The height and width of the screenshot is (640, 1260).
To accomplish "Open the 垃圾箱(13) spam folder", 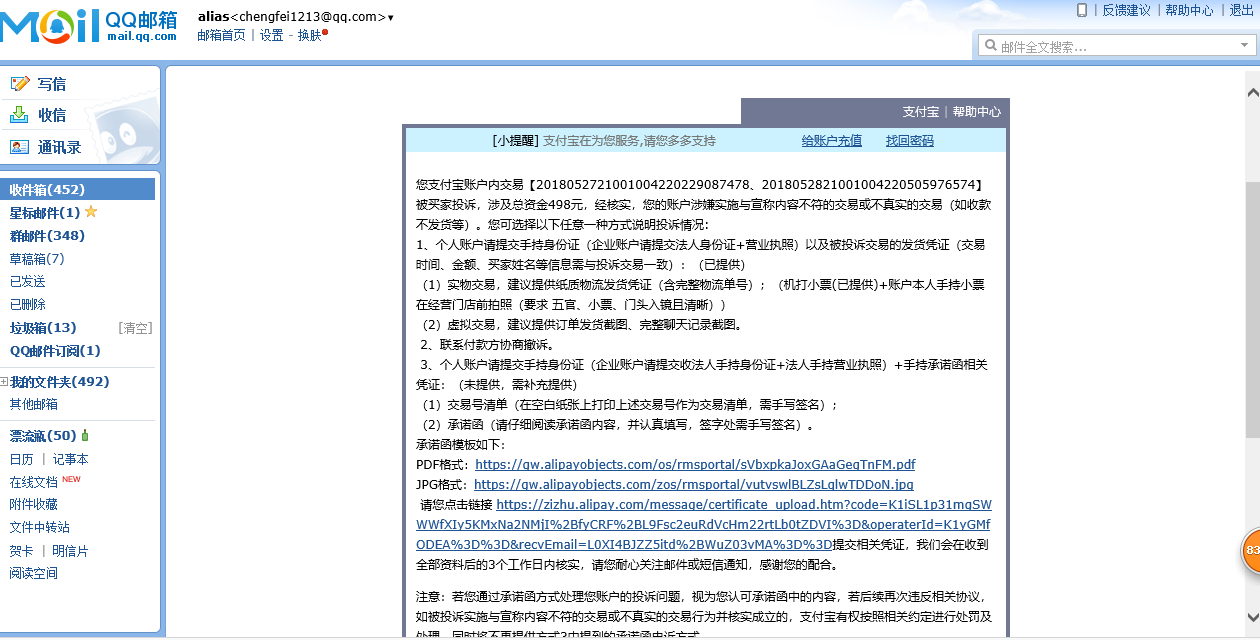I will tap(43, 328).
